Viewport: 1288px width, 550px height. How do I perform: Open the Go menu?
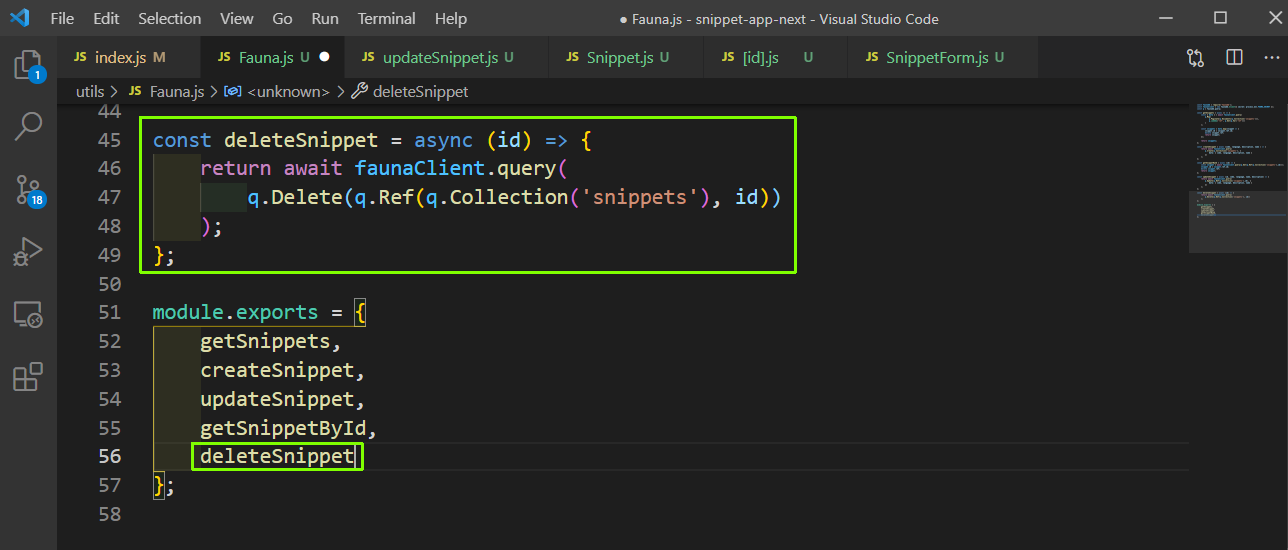(283, 19)
